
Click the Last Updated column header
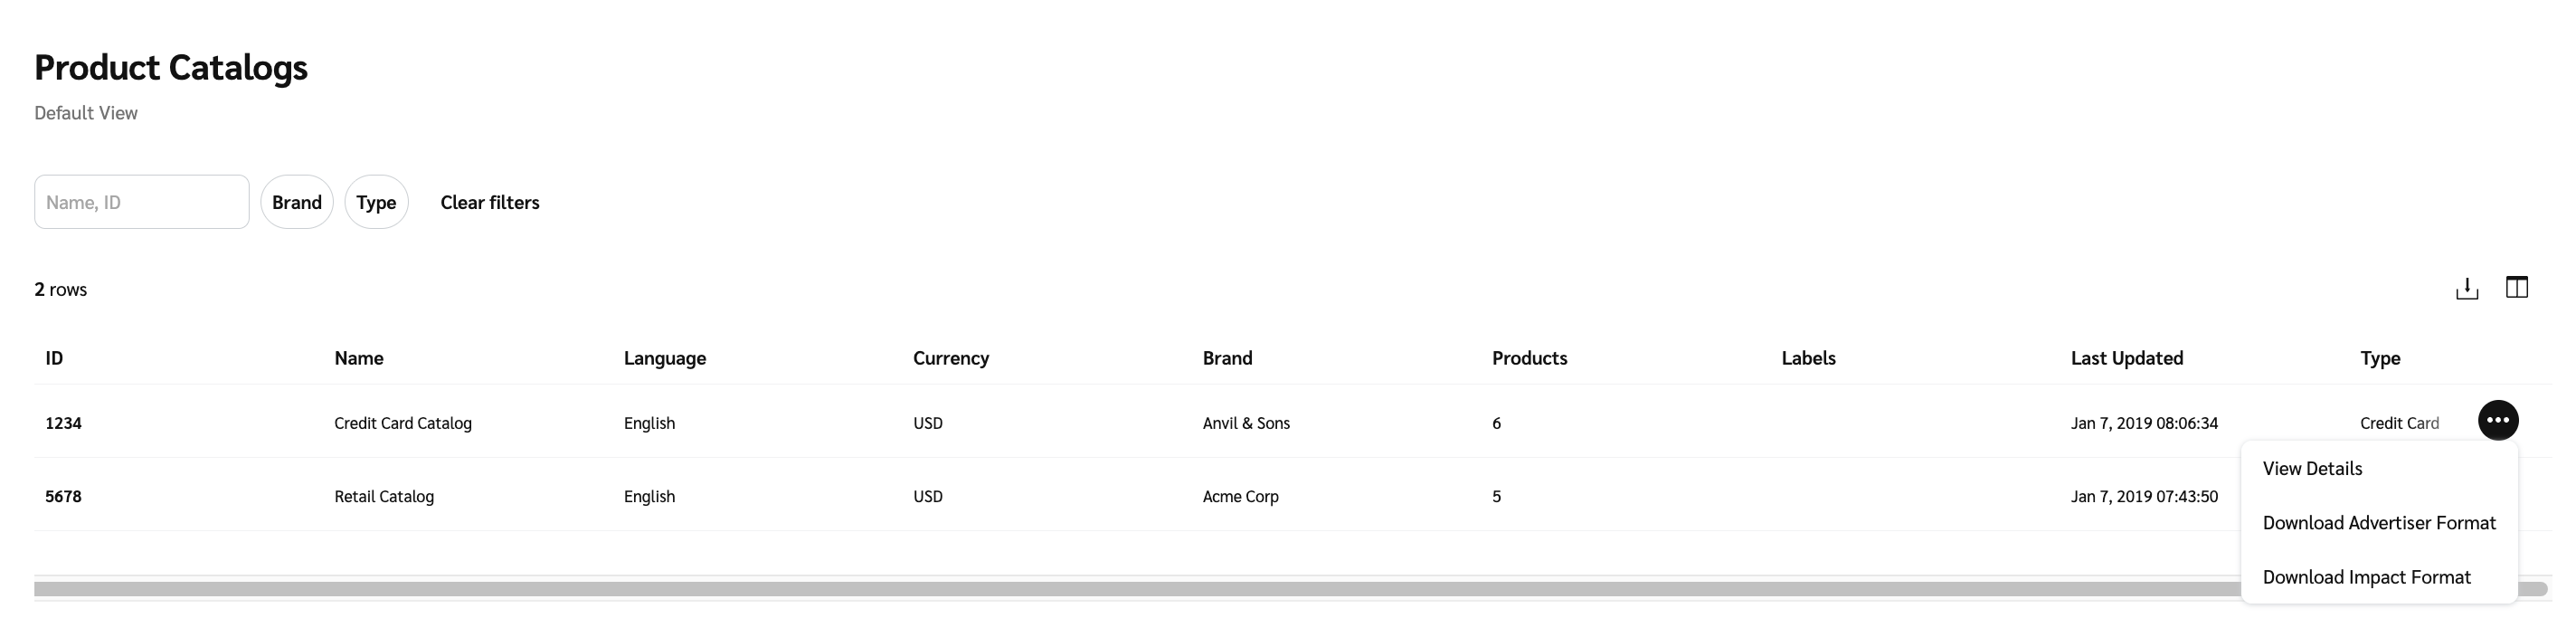2126,358
